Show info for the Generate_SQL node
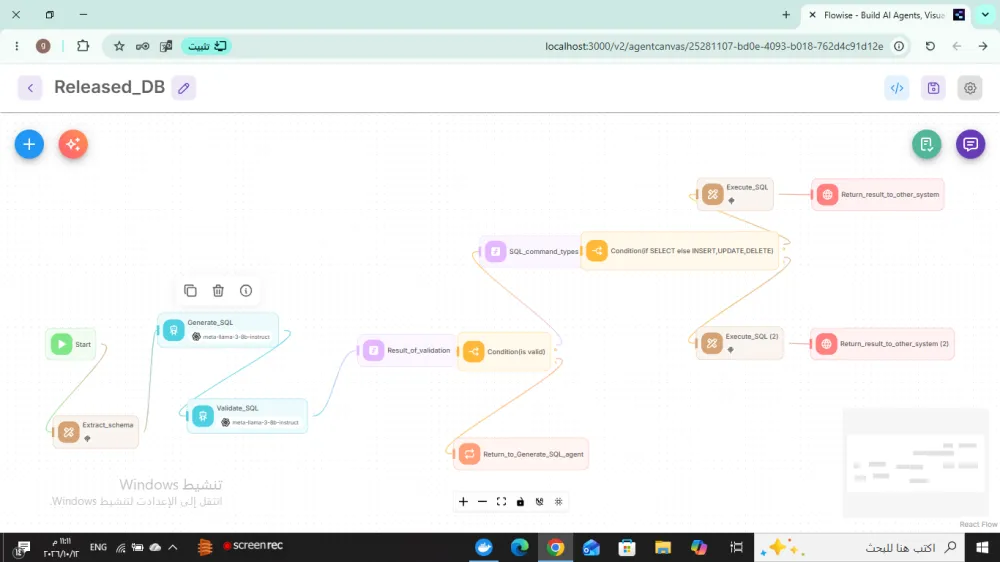The height and width of the screenshot is (562, 1000). click(246, 291)
